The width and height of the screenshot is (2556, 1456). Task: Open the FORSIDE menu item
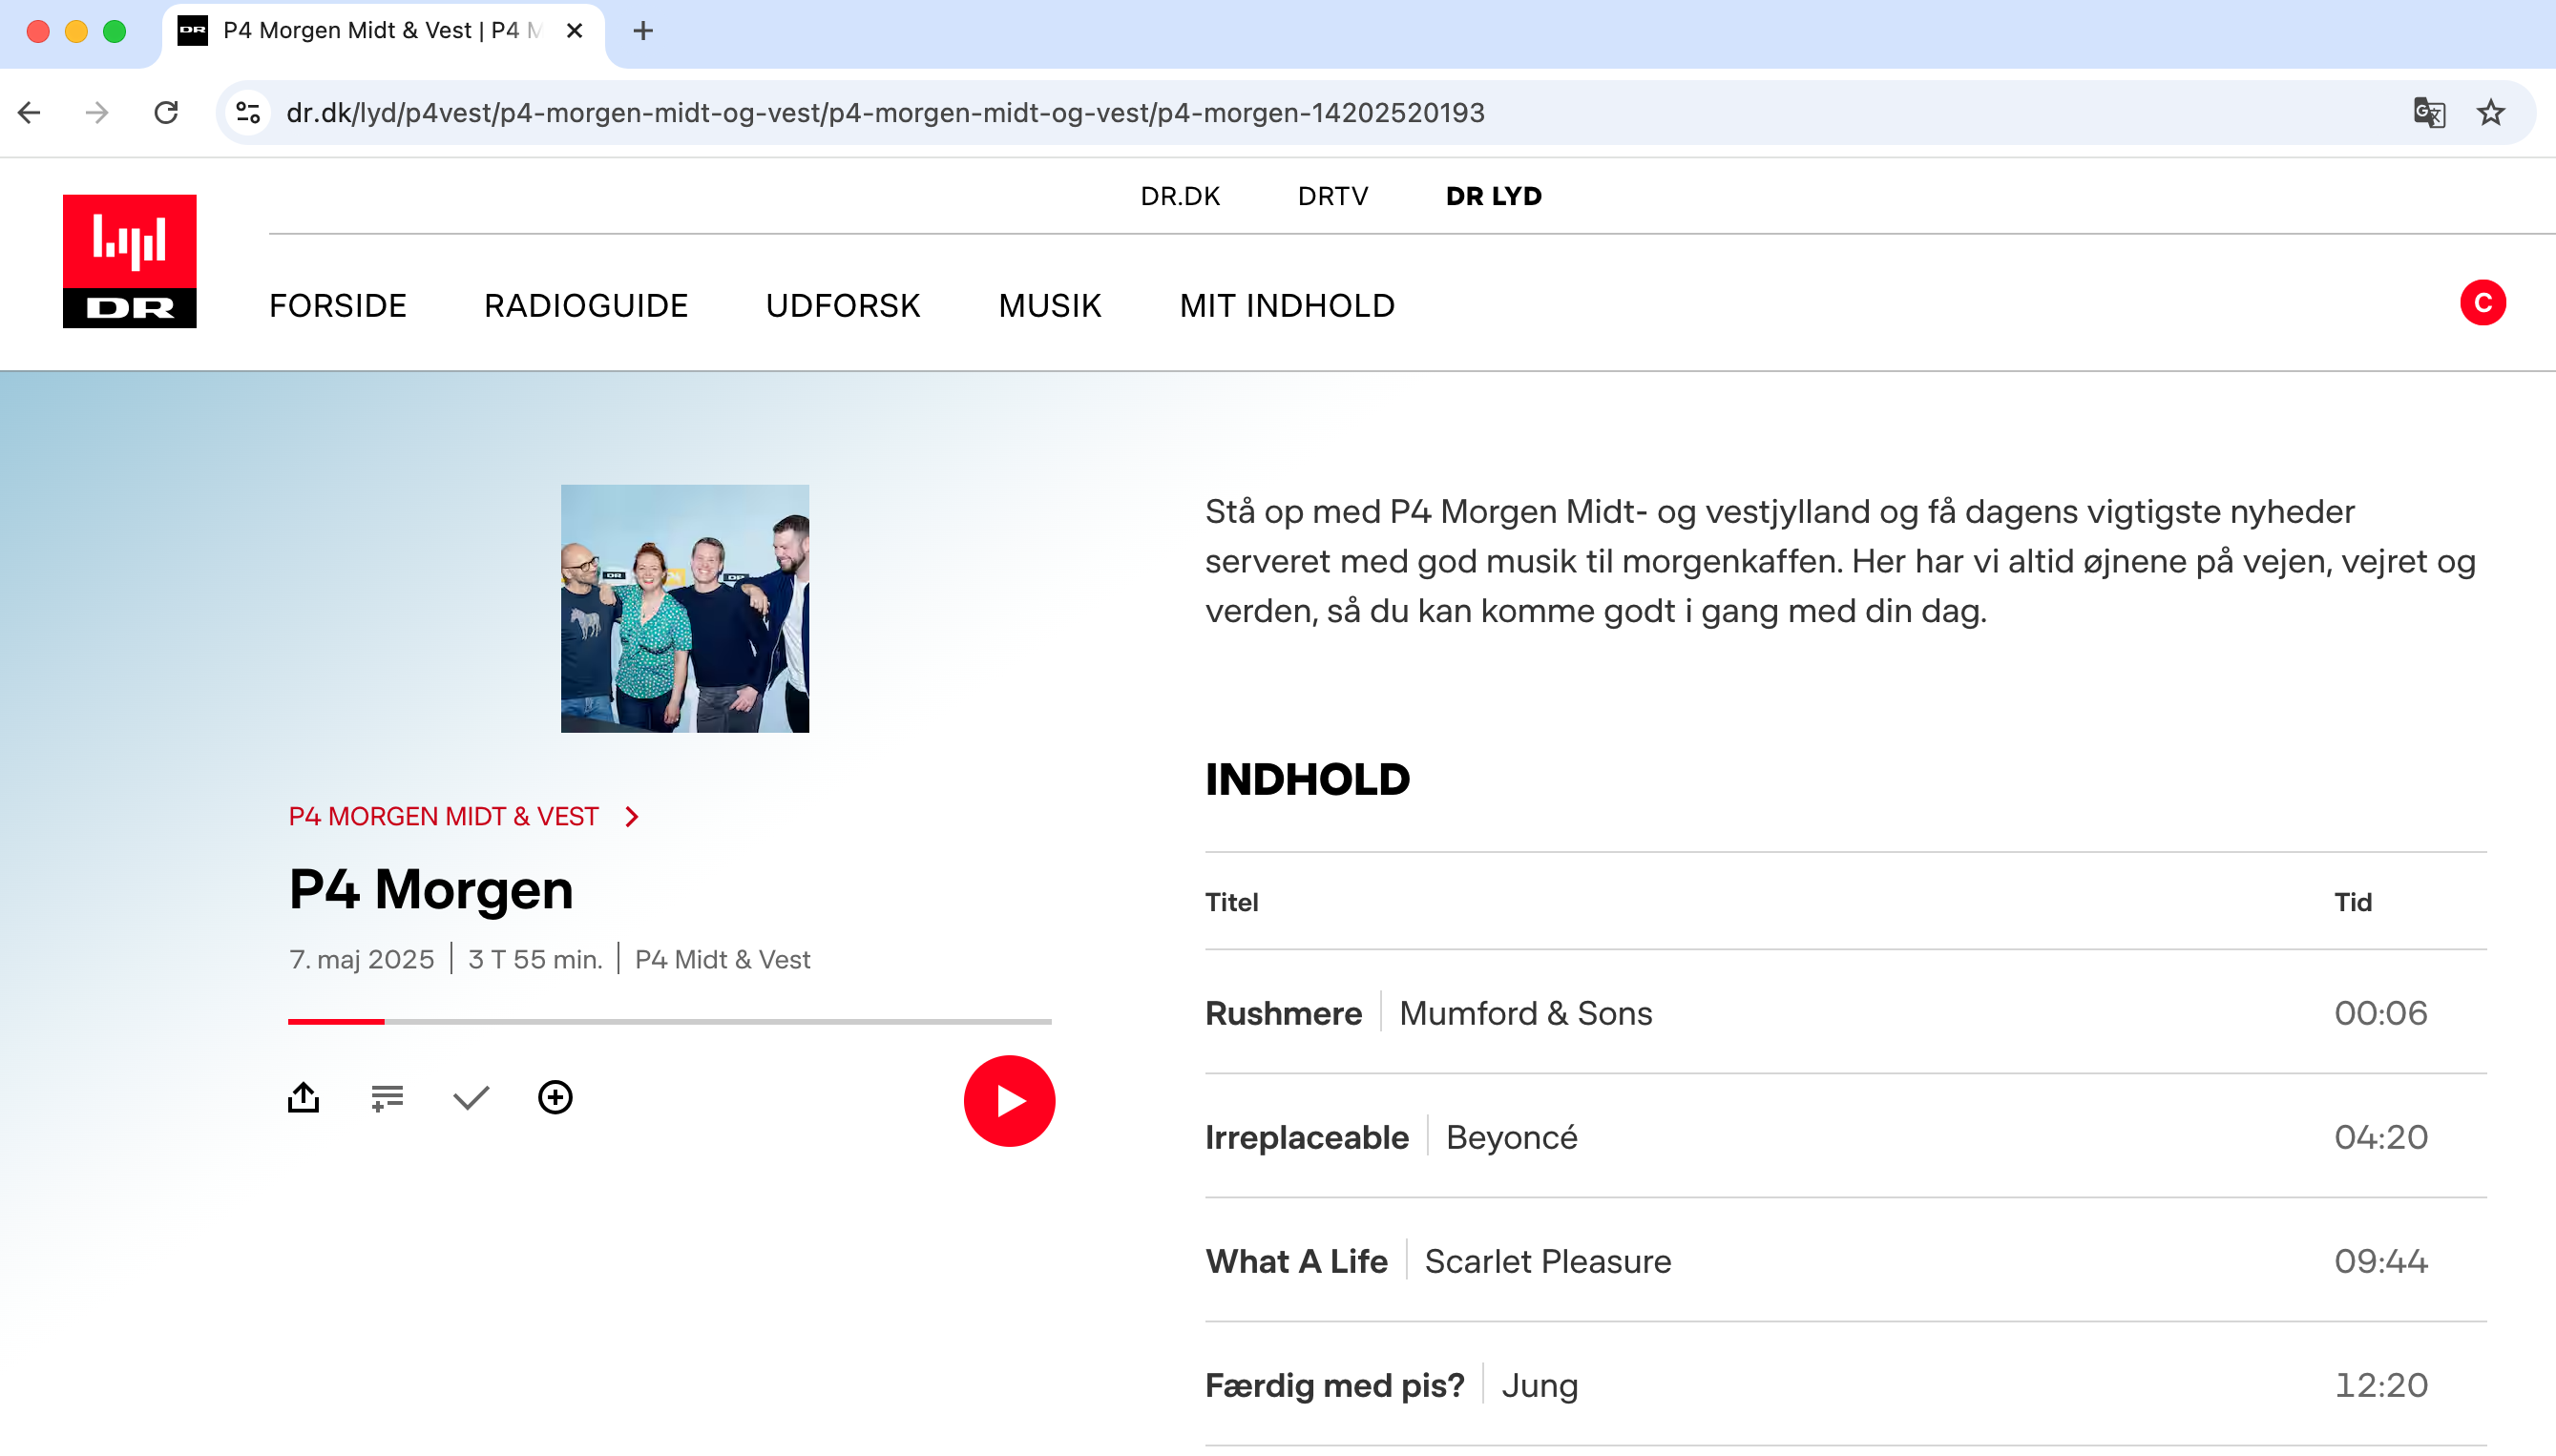click(338, 306)
